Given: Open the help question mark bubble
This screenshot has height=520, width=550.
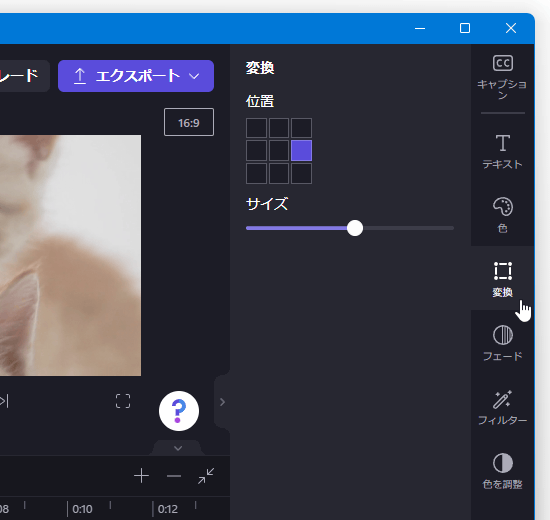Looking at the screenshot, I should pos(179,411).
